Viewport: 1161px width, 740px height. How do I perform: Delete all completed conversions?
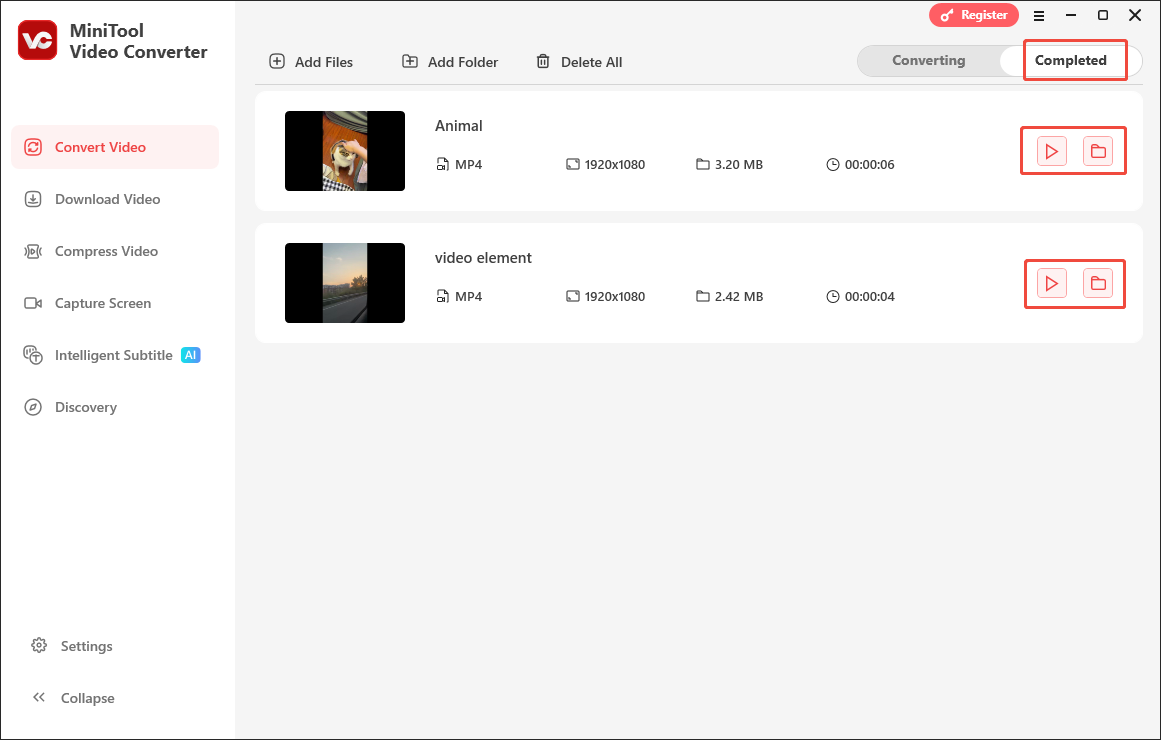coord(579,61)
